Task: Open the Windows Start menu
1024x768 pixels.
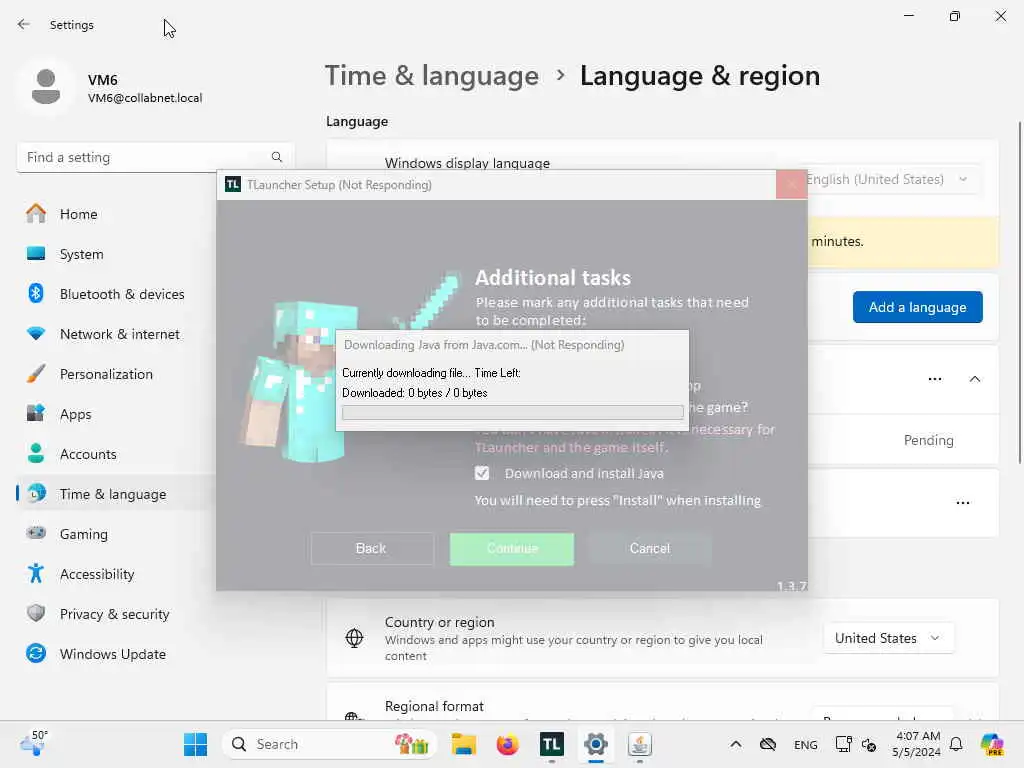Action: coord(195,744)
